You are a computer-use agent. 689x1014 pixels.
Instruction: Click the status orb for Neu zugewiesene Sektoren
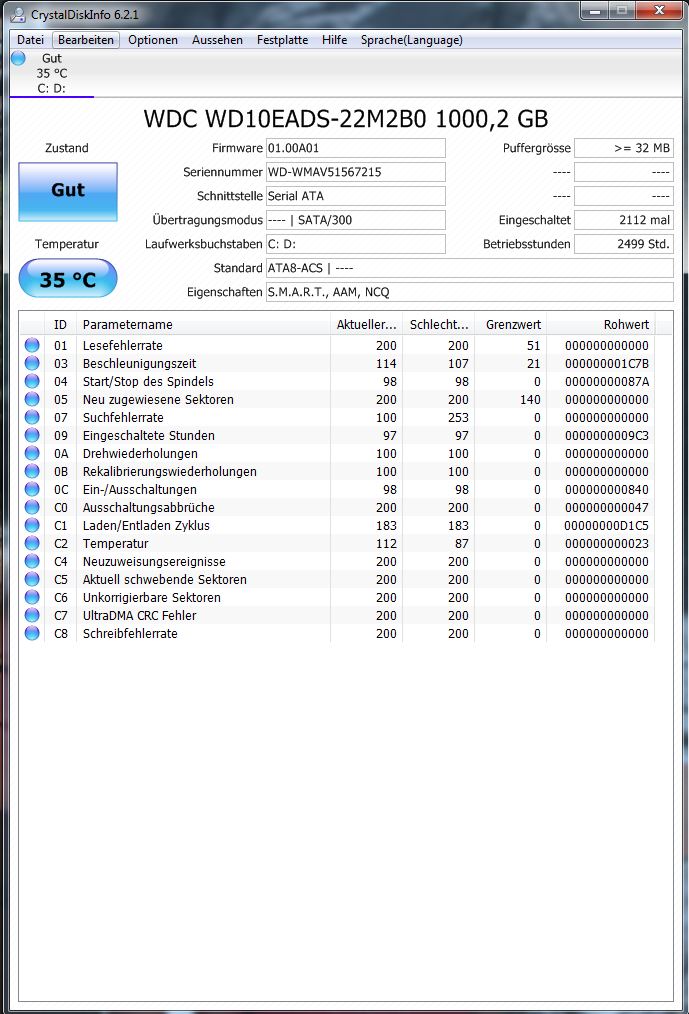(32, 400)
